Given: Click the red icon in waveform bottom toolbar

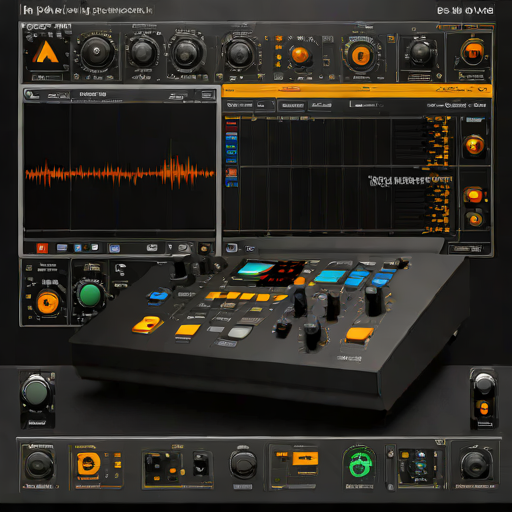Looking at the screenshot, I should [42, 248].
